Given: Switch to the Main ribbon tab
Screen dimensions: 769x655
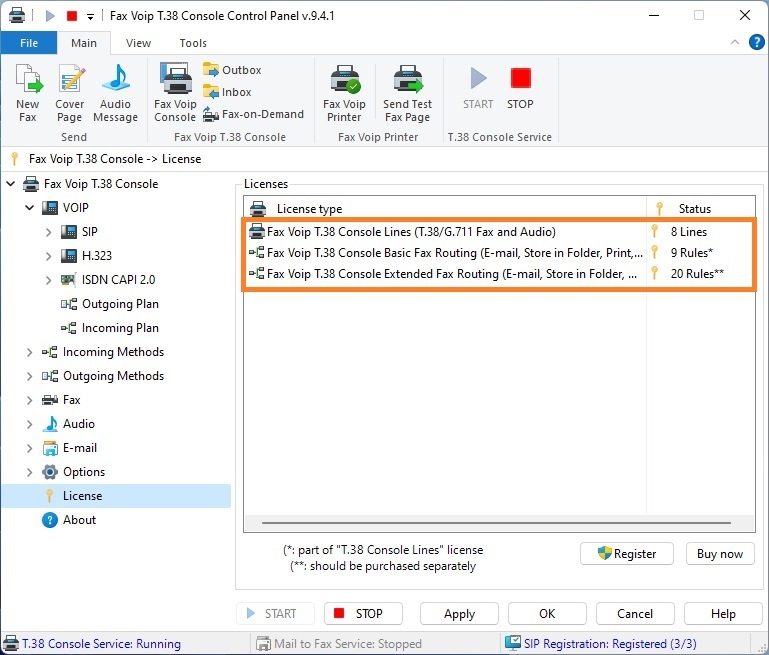Looking at the screenshot, I should 84,43.
